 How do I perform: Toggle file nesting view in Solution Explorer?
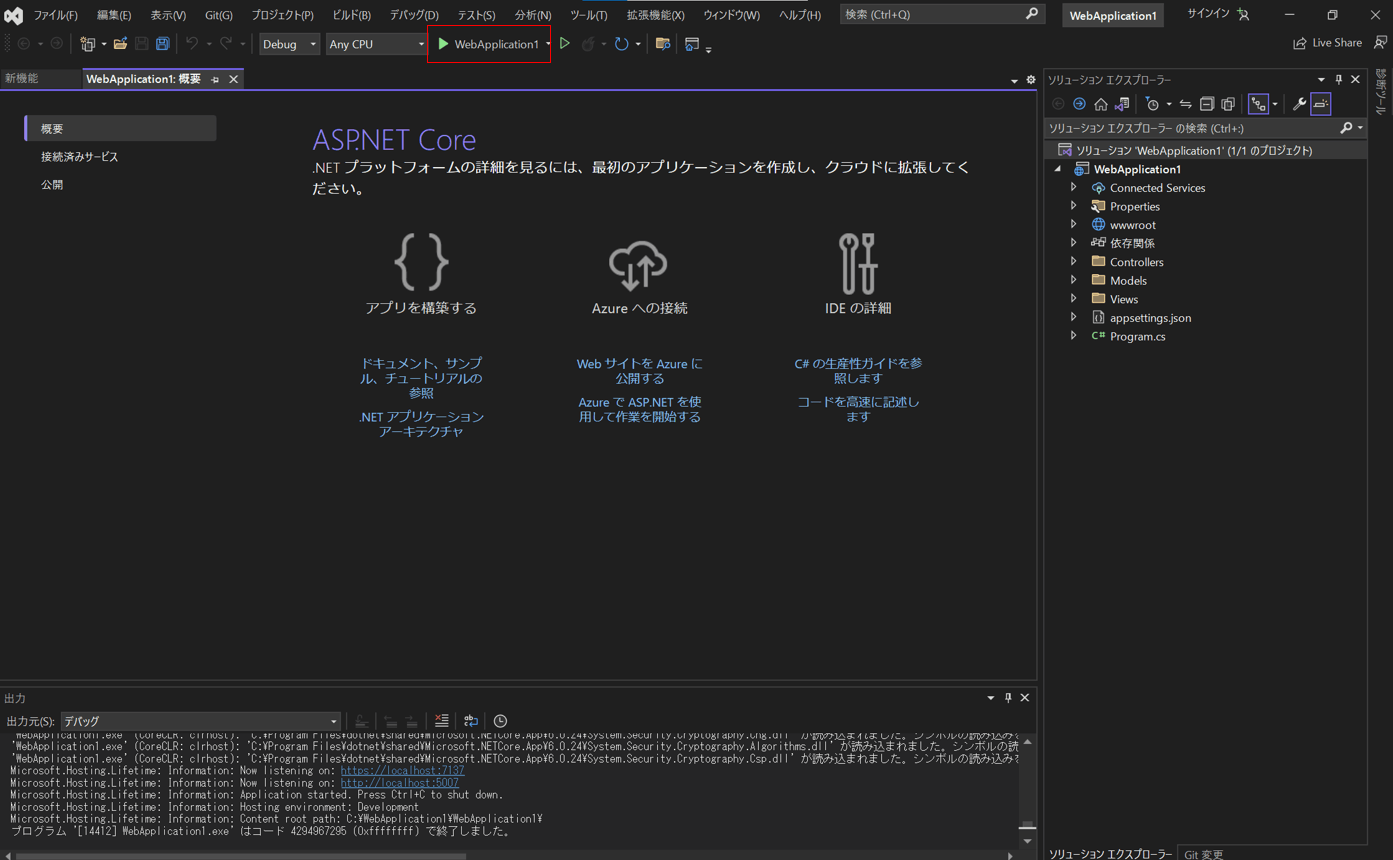1258,104
